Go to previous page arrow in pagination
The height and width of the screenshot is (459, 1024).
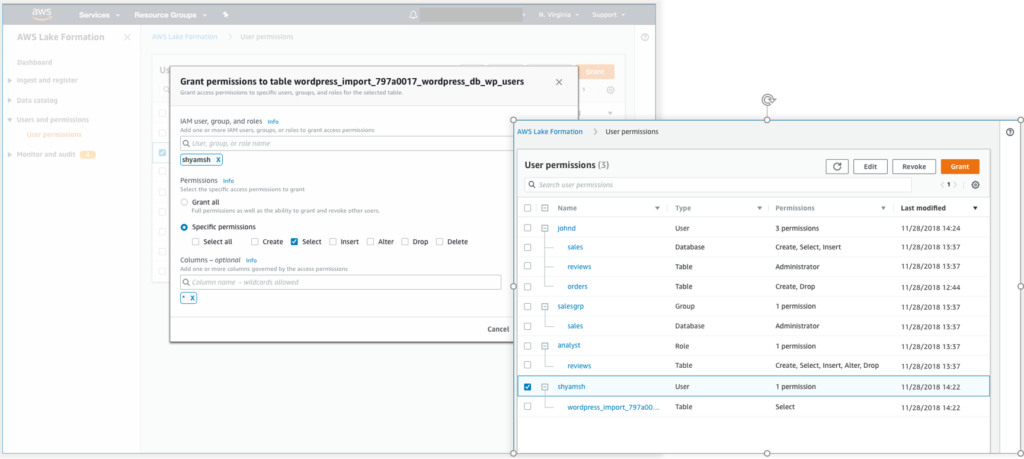coord(942,185)
